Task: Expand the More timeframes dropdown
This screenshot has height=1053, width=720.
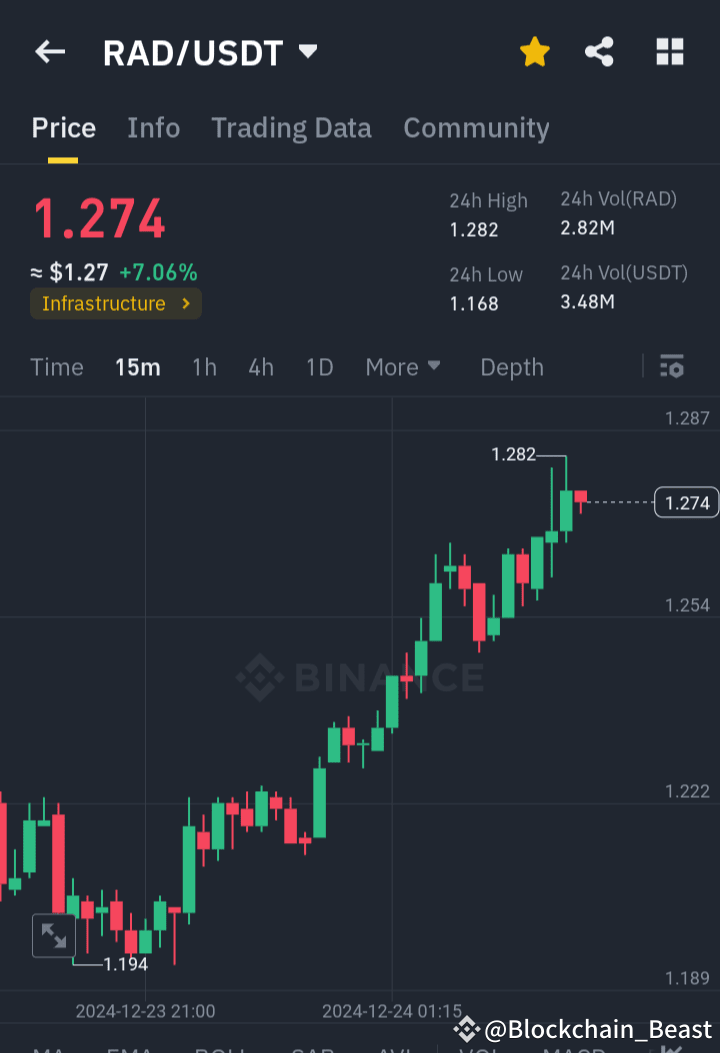Action: pos(403,367)
